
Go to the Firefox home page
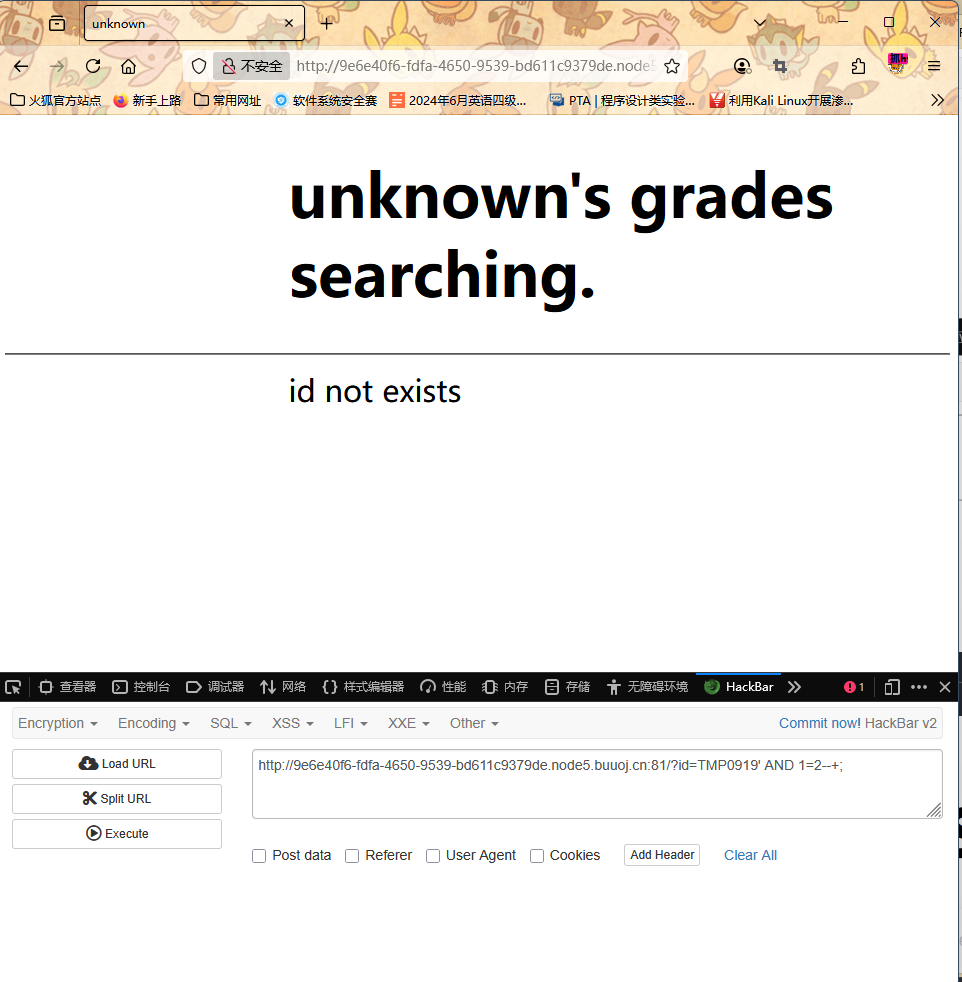[x=128, y=66]
